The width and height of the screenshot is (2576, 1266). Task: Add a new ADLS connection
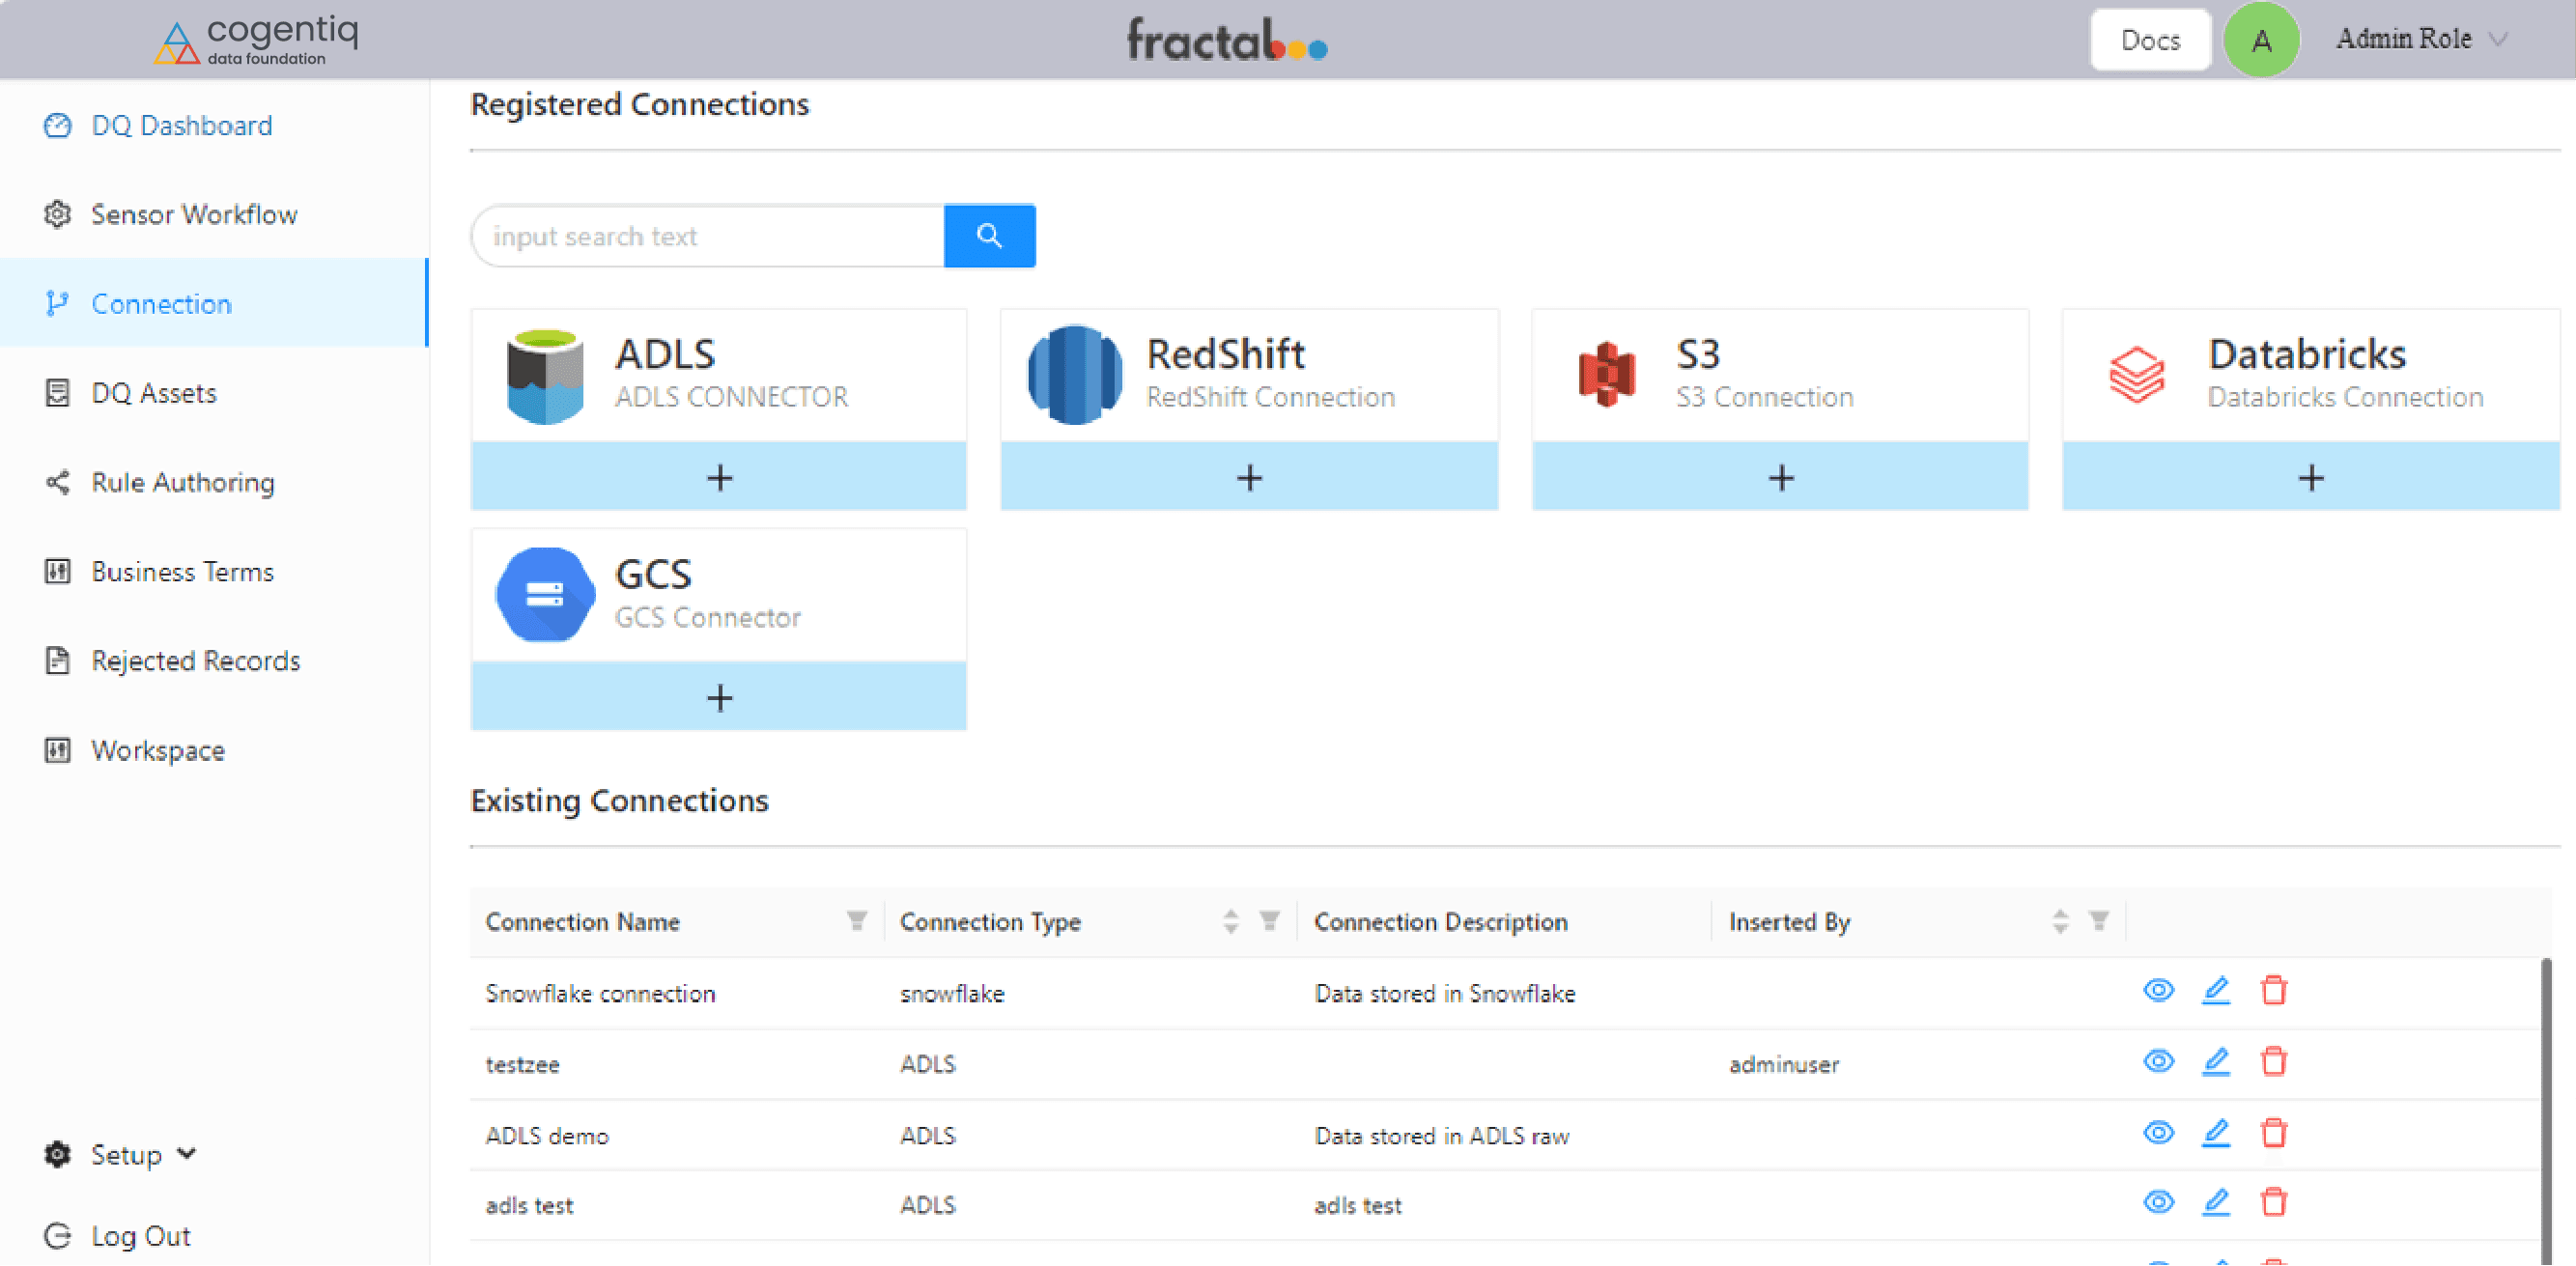click(x=719, y=477)
